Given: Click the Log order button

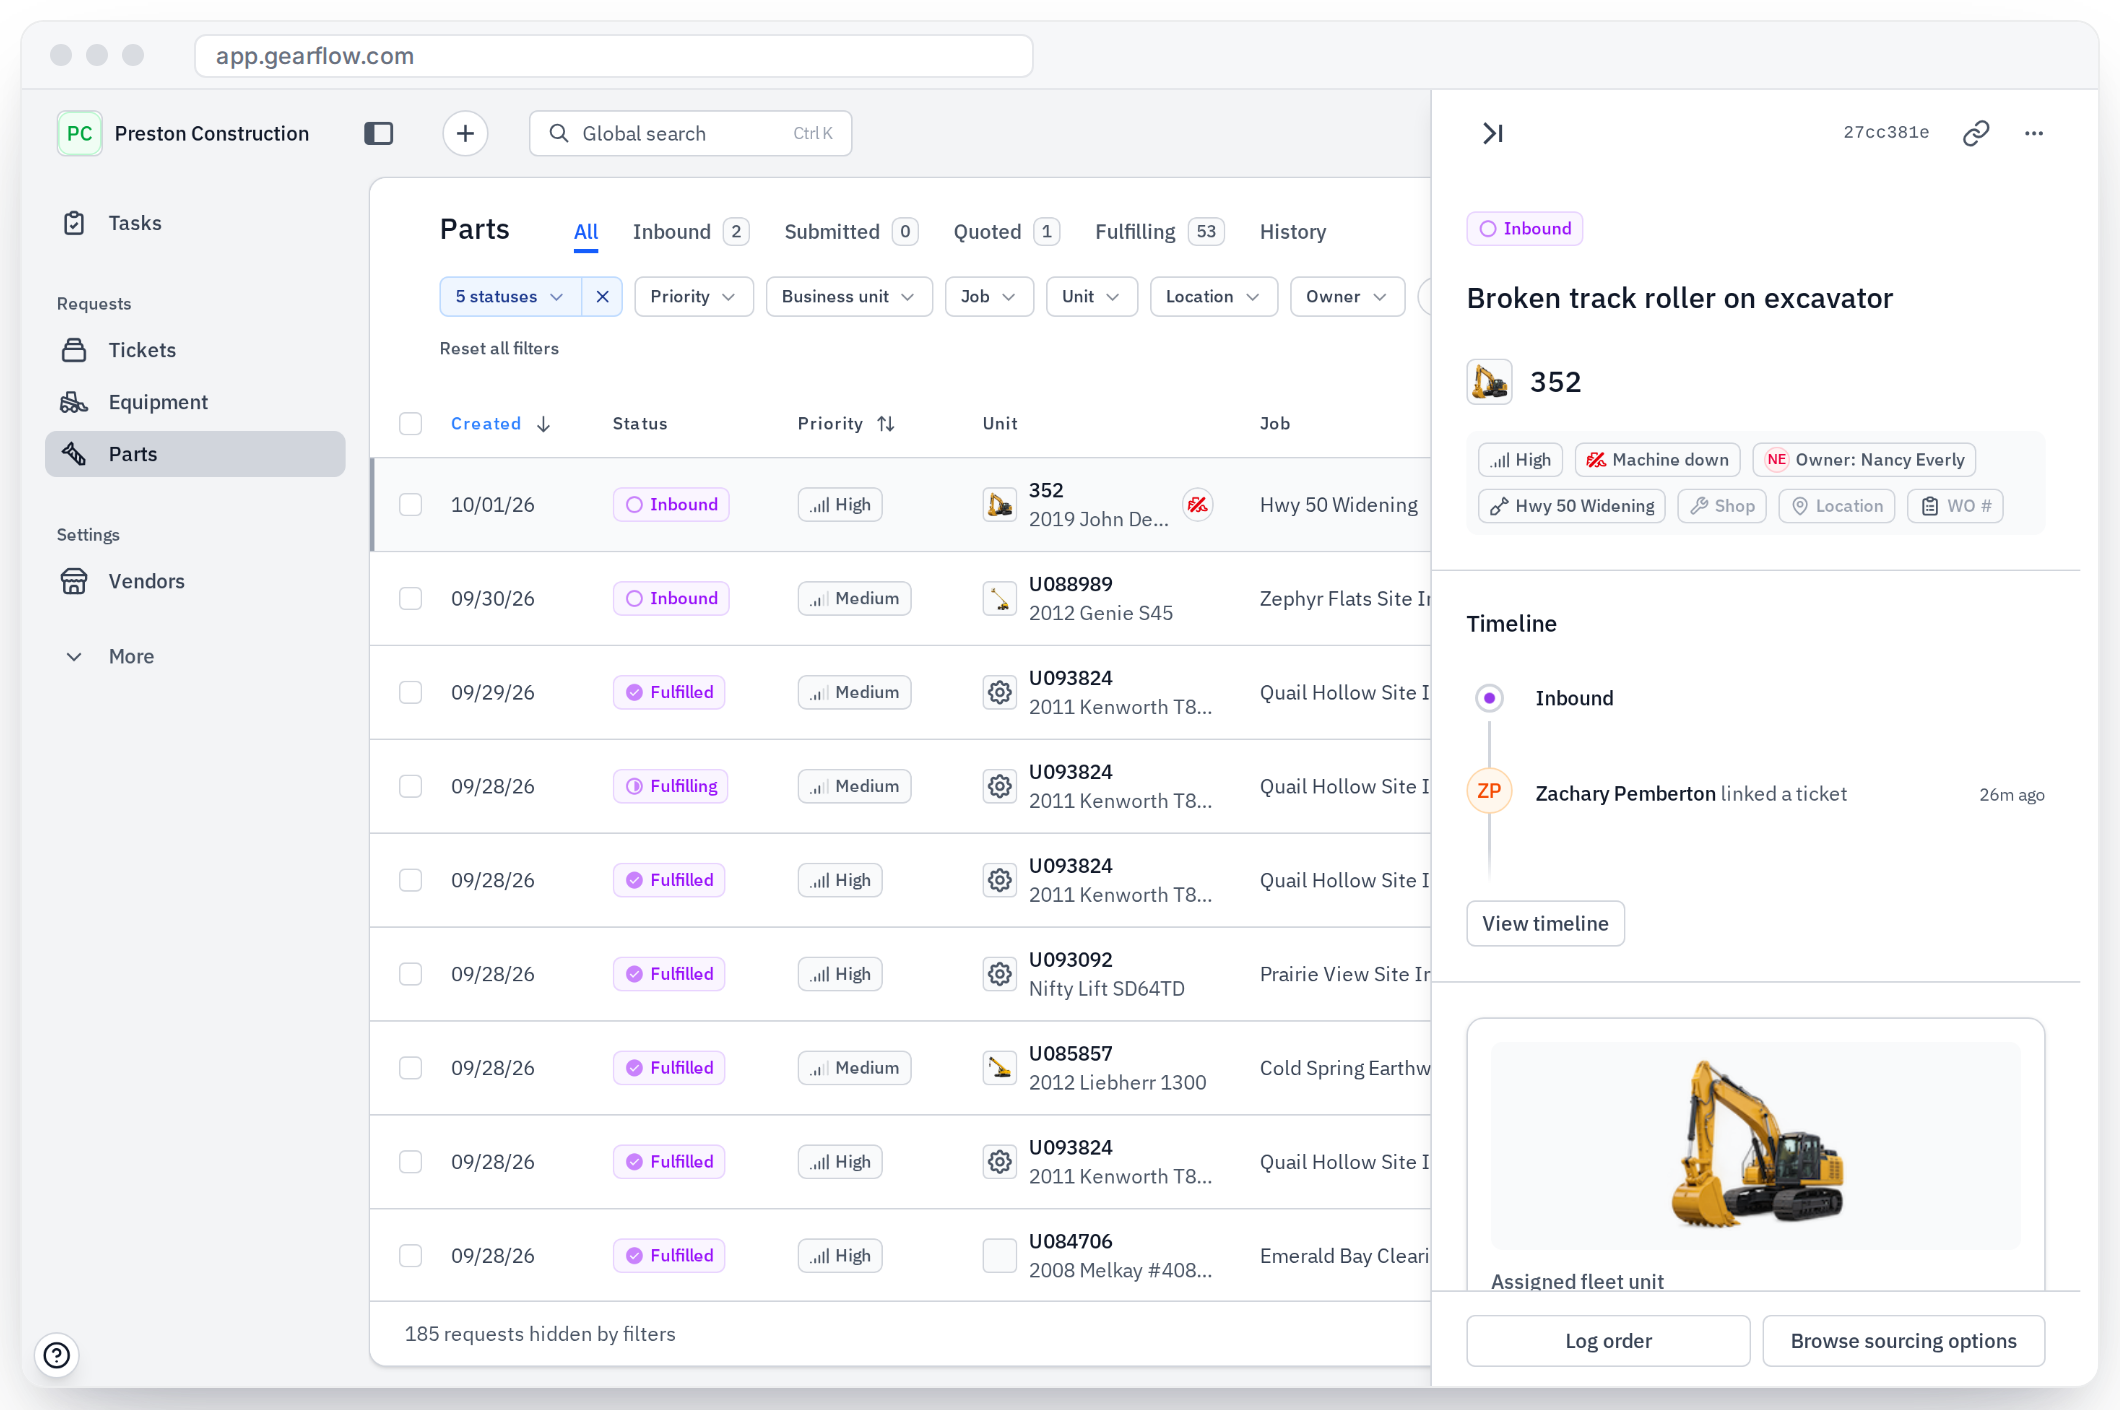Looking at the screenshot, I should coord(1608,1341).
